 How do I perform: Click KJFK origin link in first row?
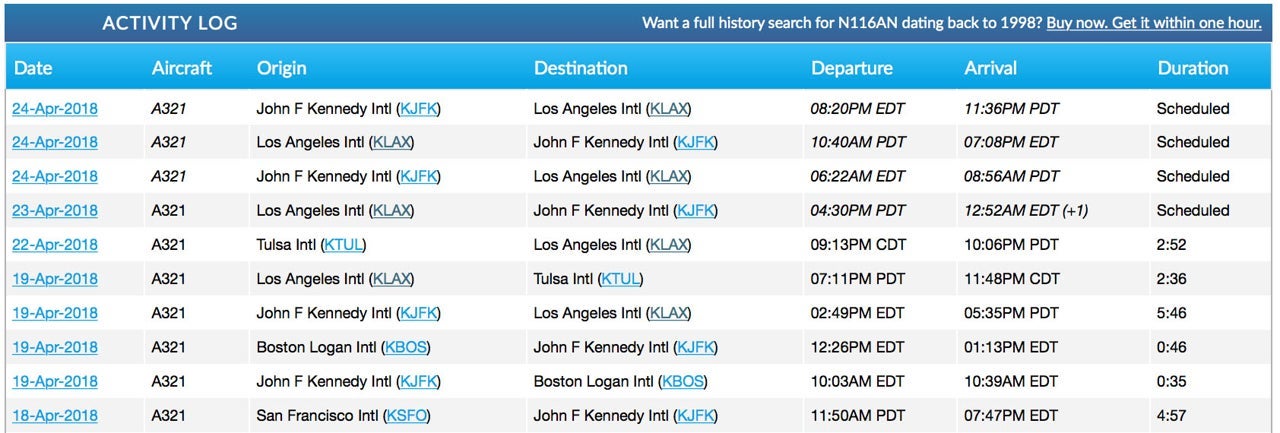(418, 109)
